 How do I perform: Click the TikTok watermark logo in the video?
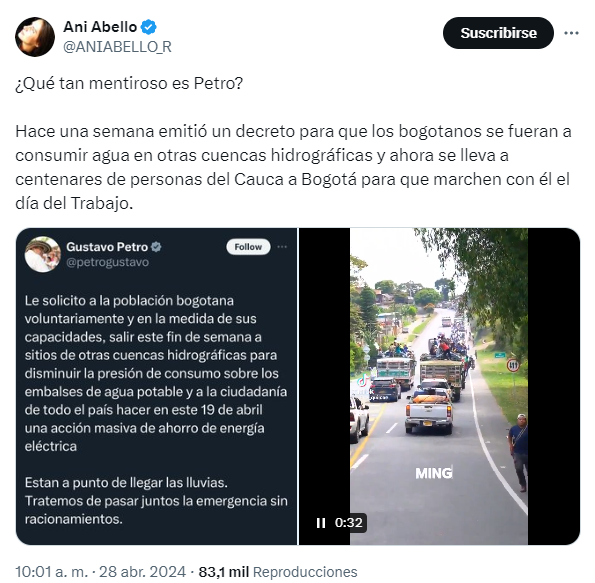(363, 380)
